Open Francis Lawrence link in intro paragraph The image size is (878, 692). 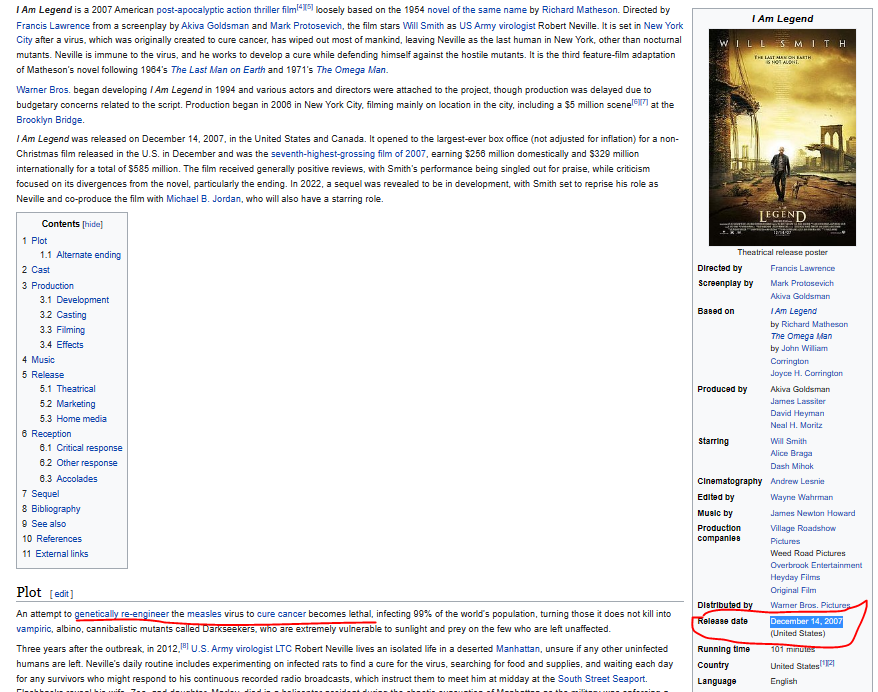[53, 26]
